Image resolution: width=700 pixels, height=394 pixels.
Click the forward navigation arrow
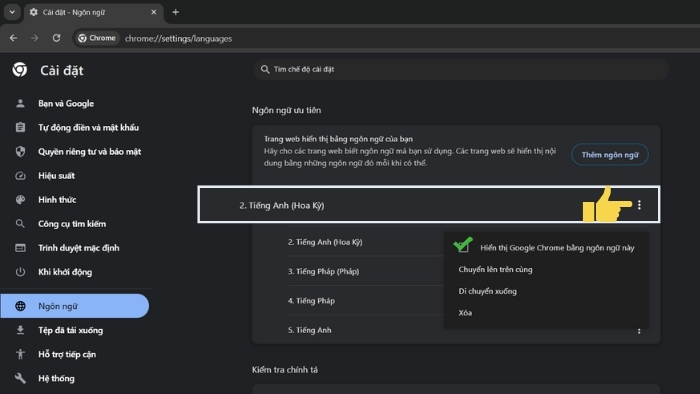click(35, 38)
